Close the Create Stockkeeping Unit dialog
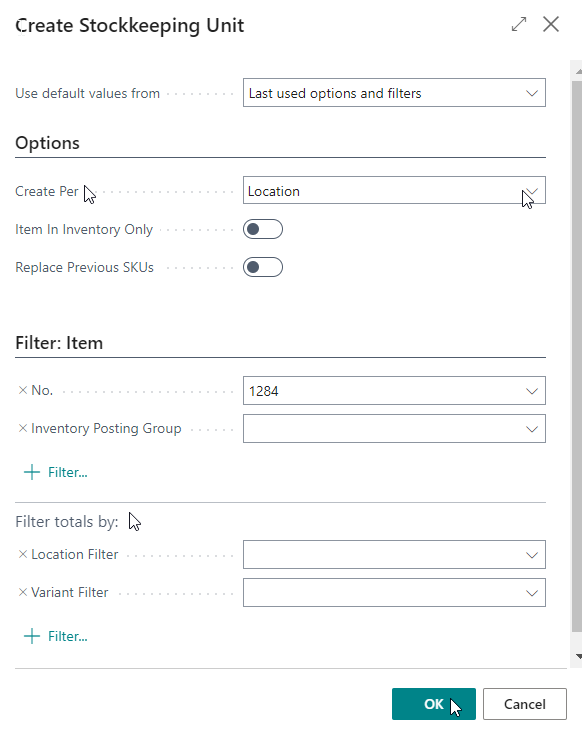Viewport: 582px width, 732px height. tap(551, 24)
